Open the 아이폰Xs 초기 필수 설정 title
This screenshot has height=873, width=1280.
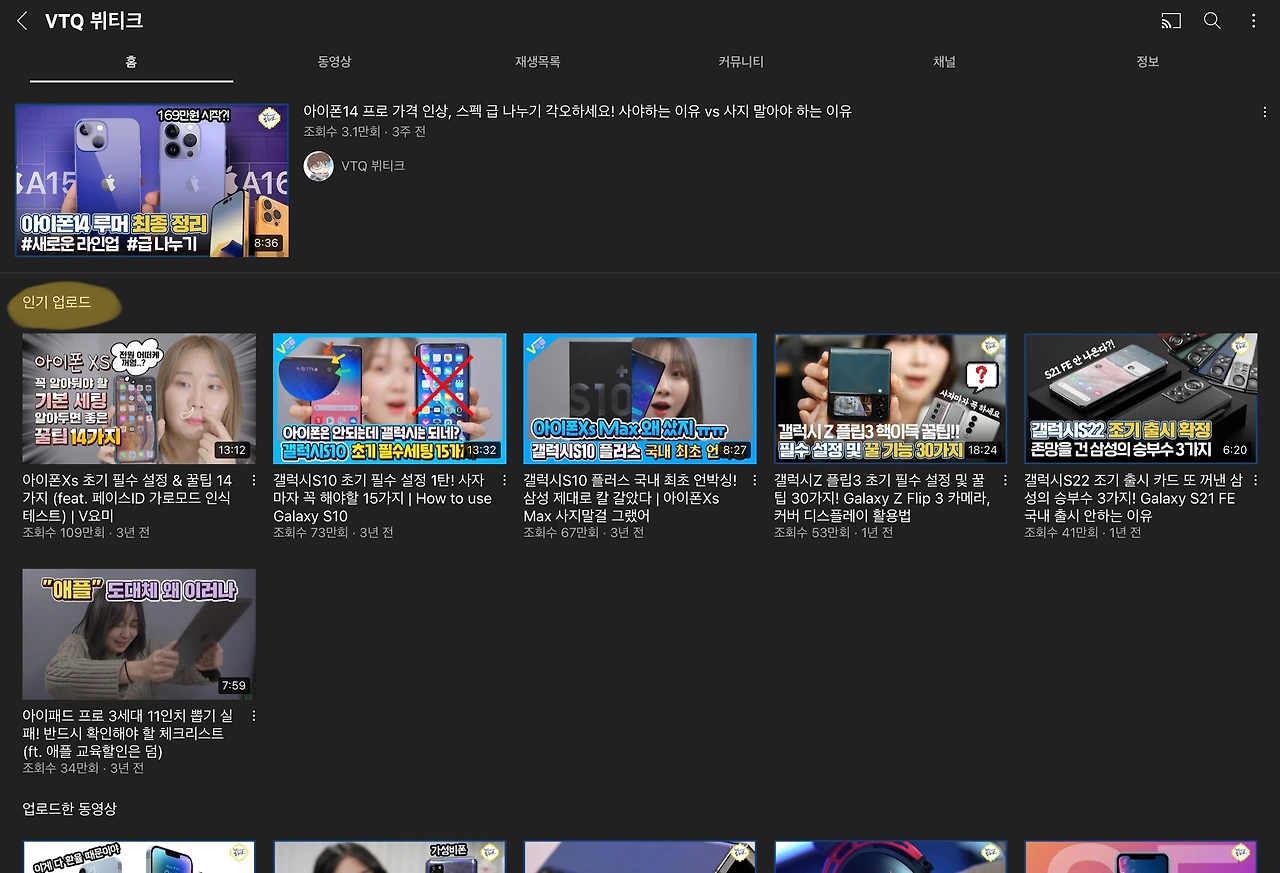pyautogui.click(x=128, y=498)
